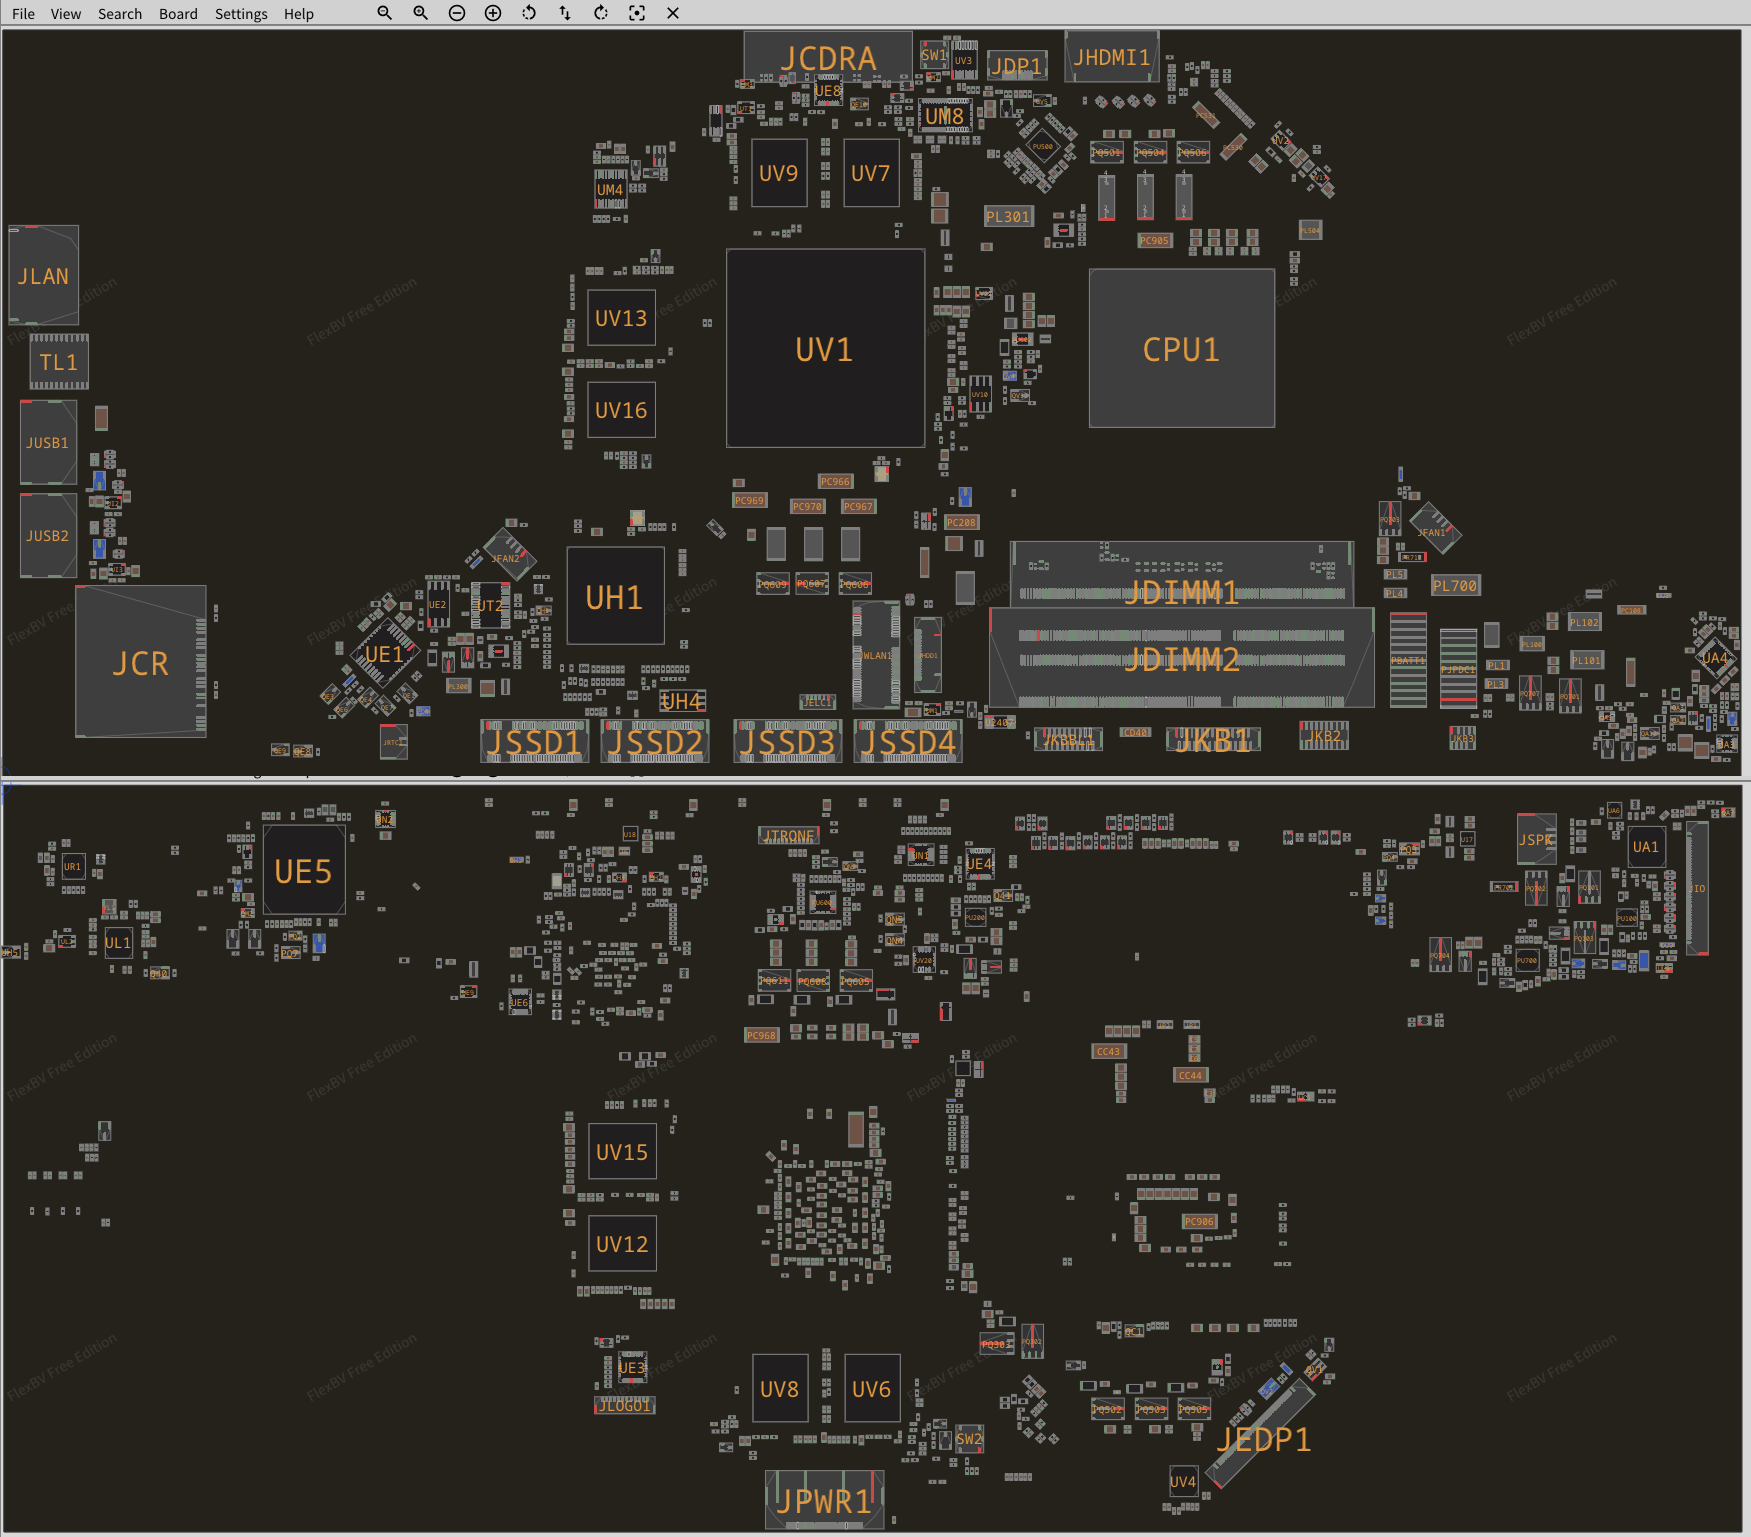Click the circled plus icon

point(493,13)
